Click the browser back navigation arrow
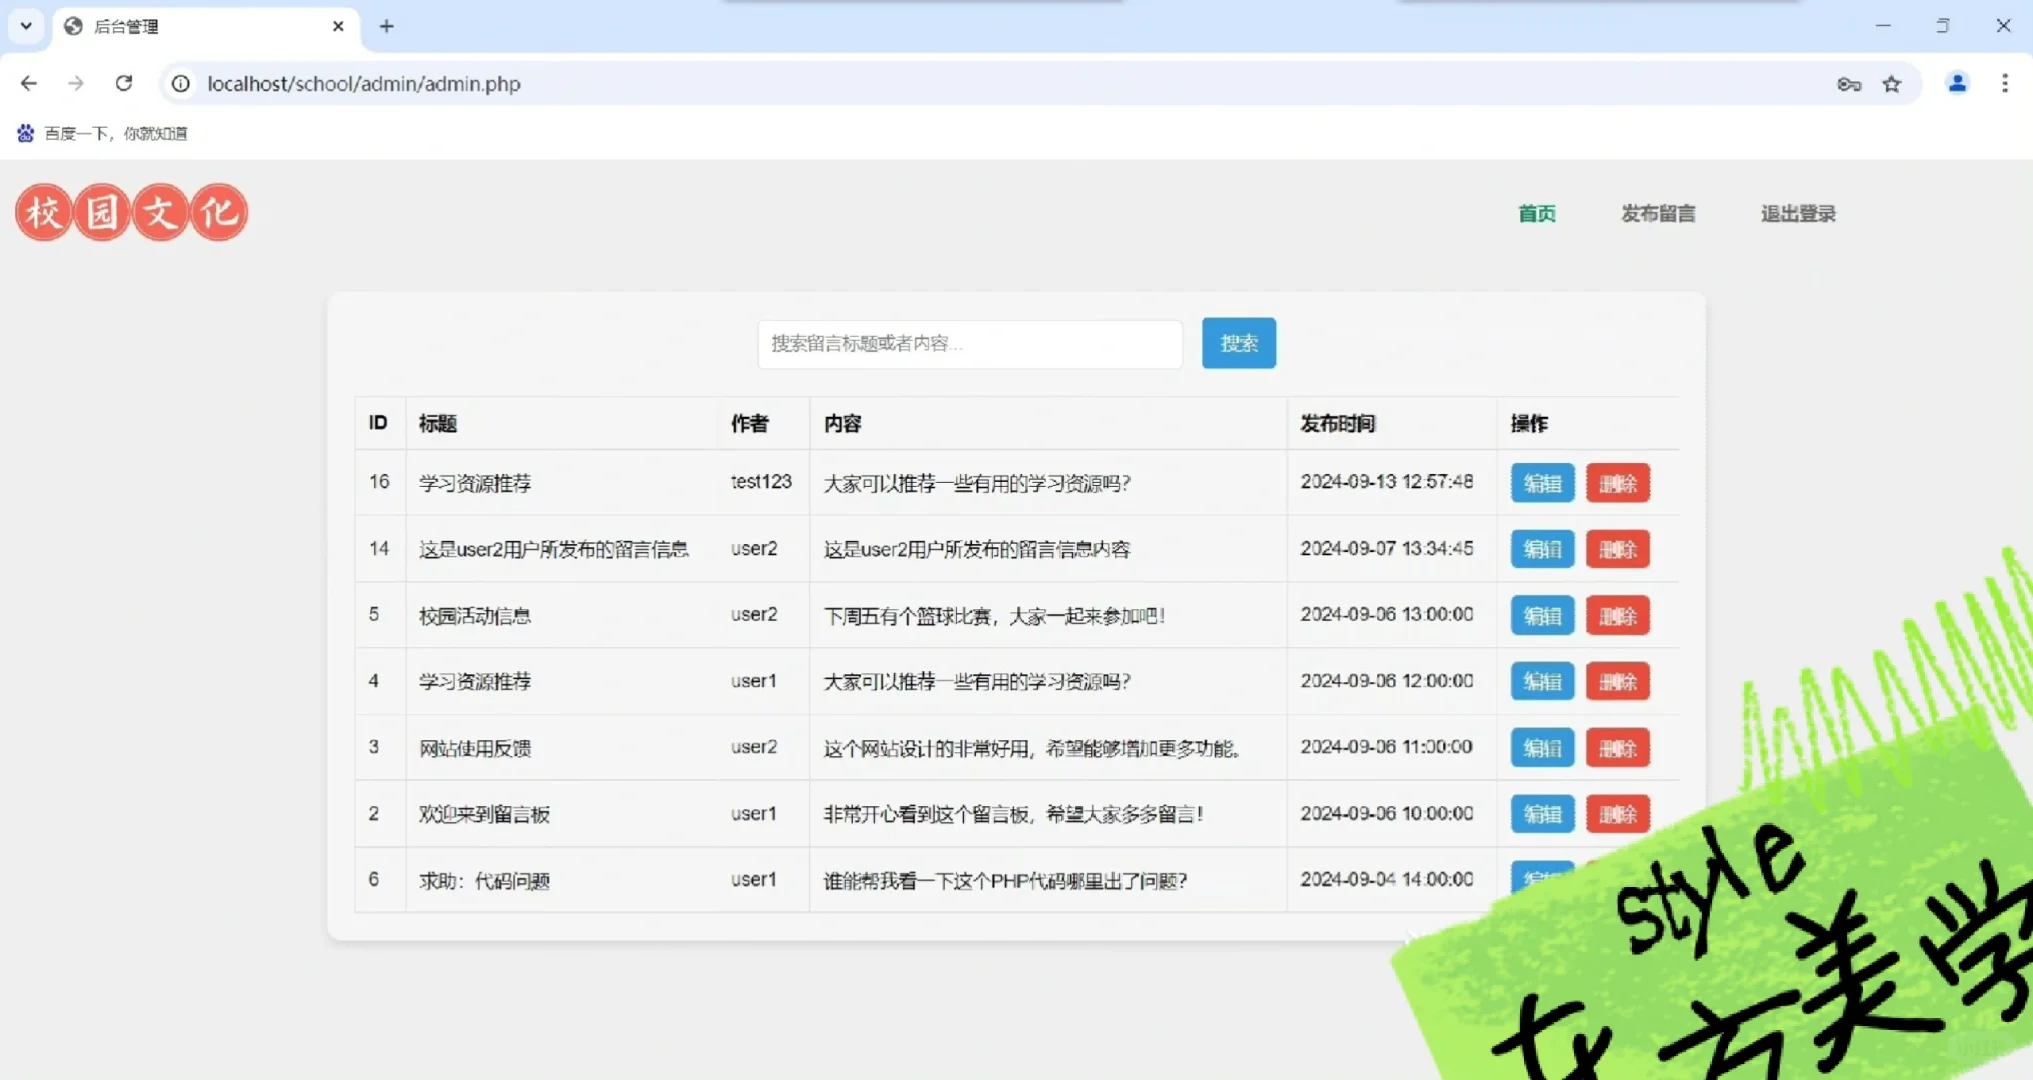 tap(28, 84)
